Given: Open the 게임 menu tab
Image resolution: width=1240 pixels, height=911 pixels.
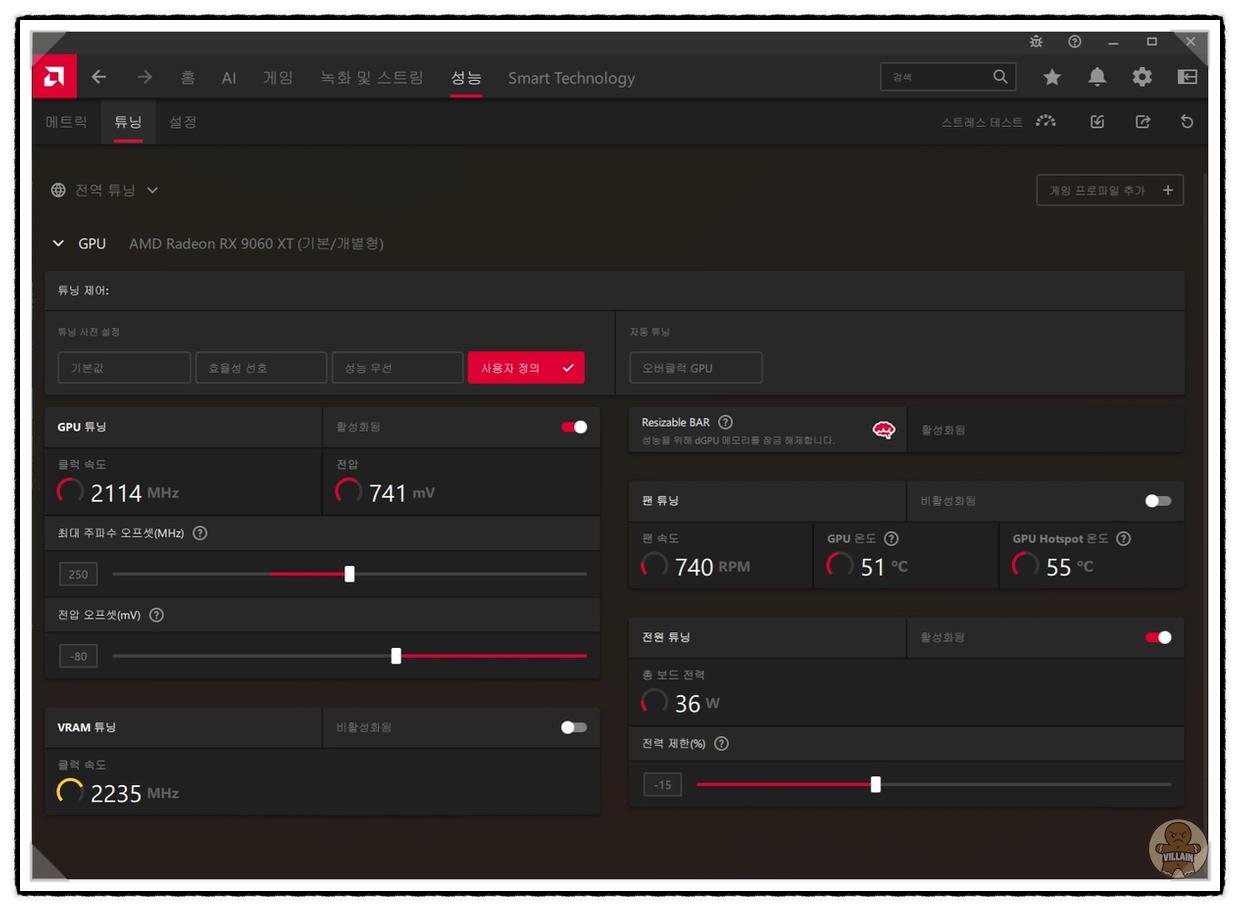Looking at the screenshot, I should (278, 77).
